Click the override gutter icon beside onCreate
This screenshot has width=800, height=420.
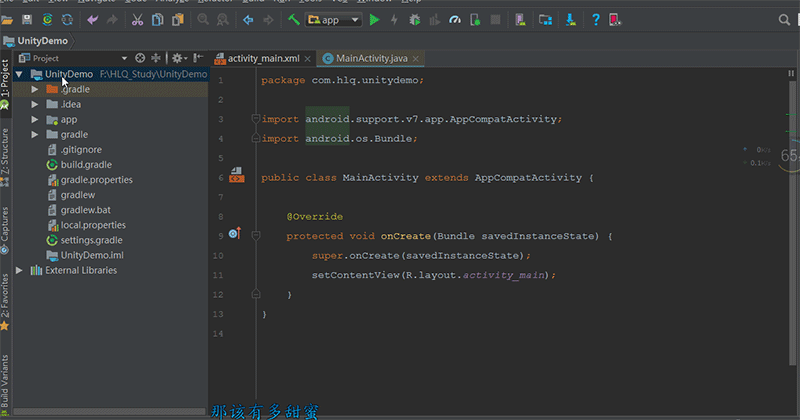pos(235,234)
